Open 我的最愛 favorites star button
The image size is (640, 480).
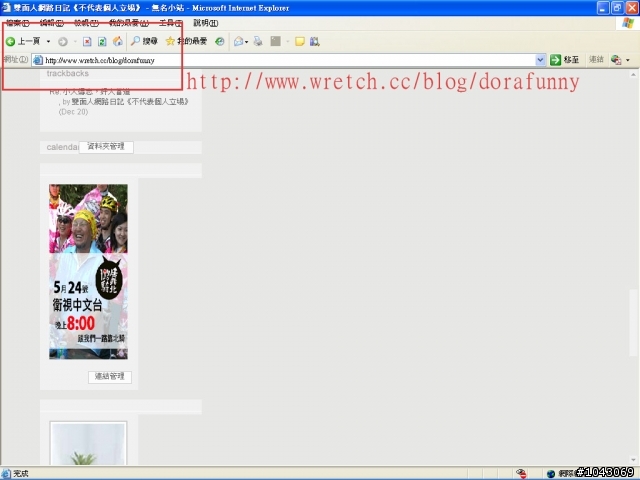click(187, 41)
